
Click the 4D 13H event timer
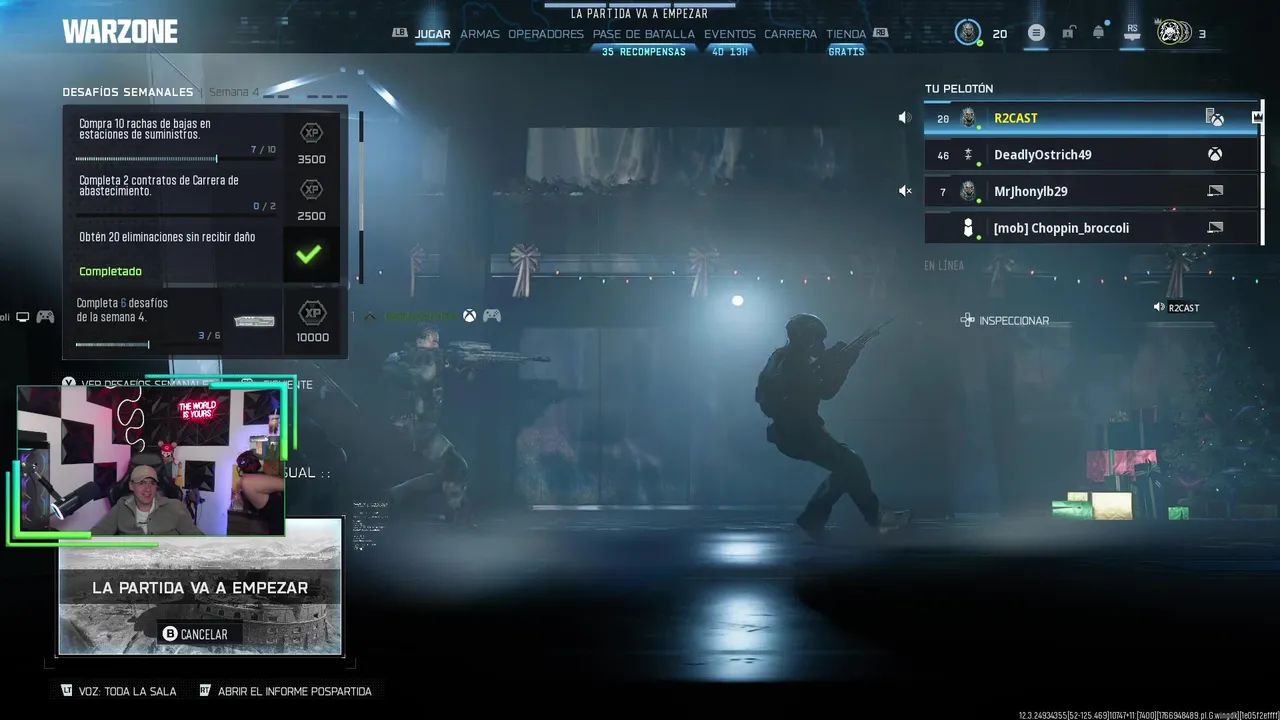[x=730, y=52]
